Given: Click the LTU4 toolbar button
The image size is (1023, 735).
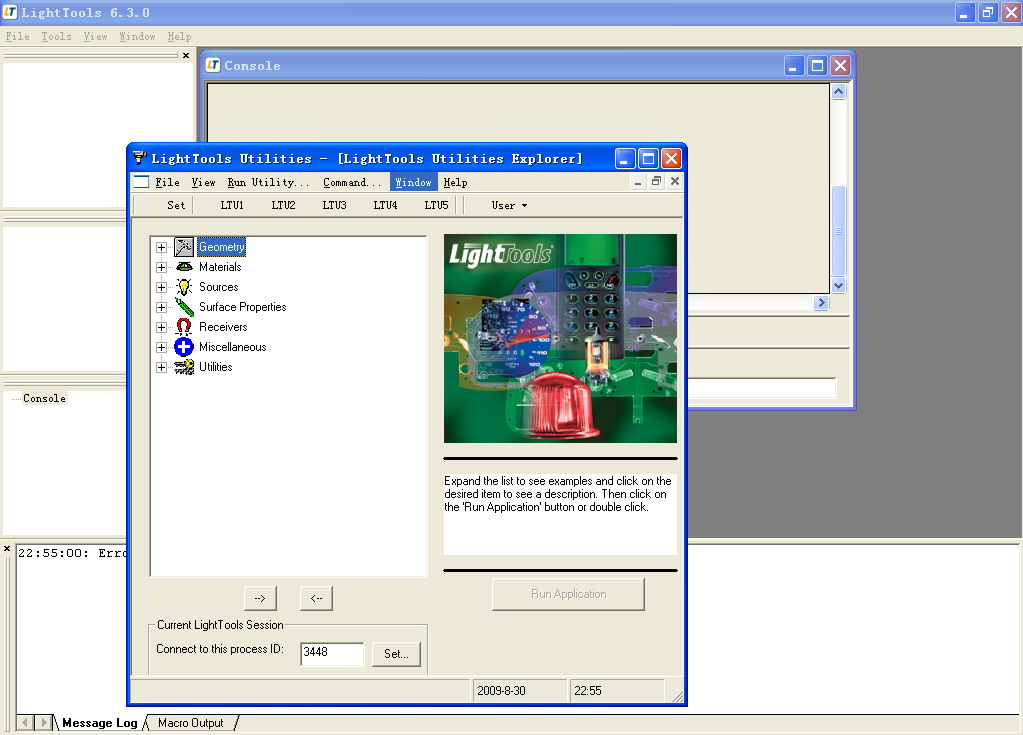Looking at the screenshot, I should click(385, 205).
